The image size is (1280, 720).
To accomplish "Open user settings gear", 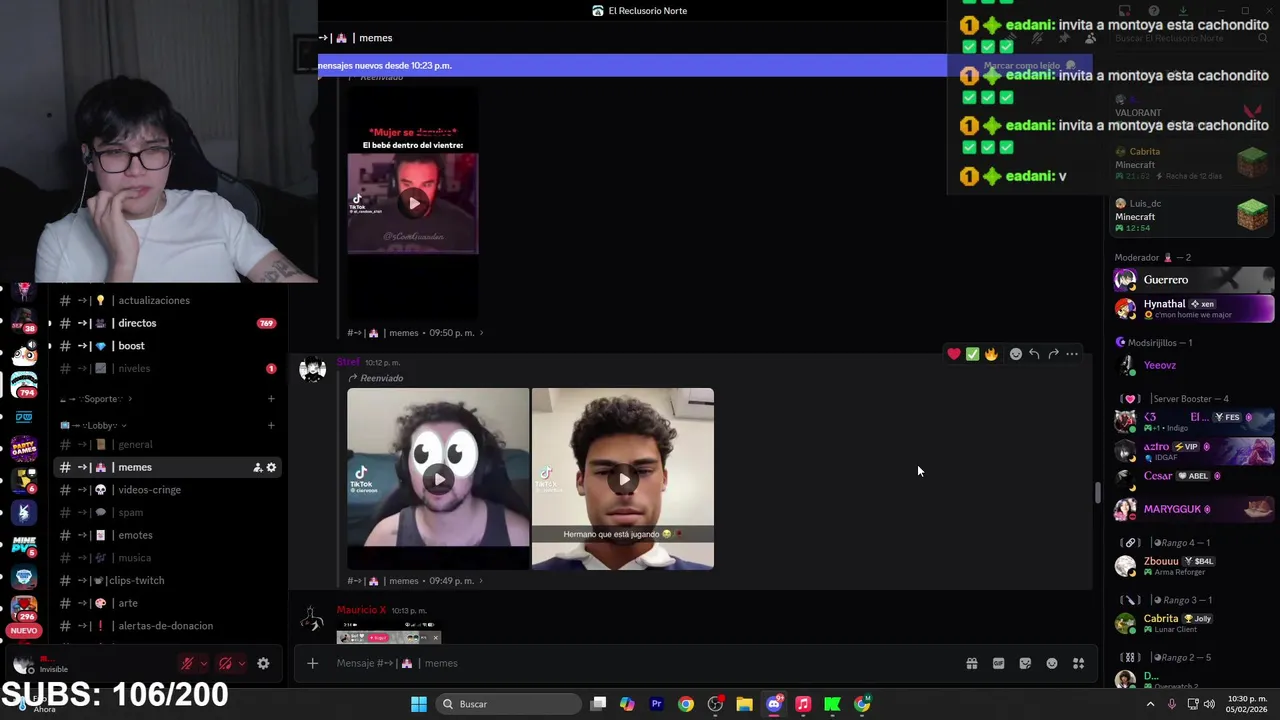I will 263,663.
